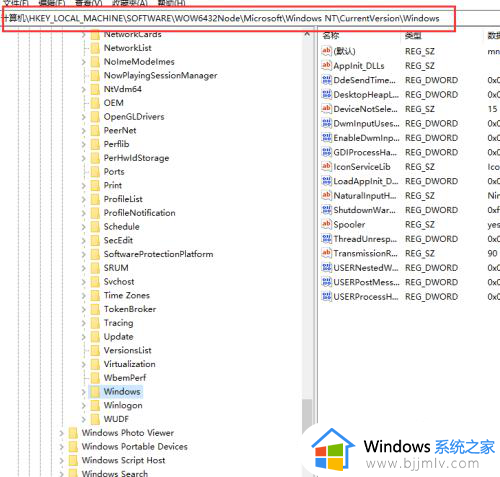Expand the NtVdm64 key
Screen dimensions: 500x477
point(83,89)
